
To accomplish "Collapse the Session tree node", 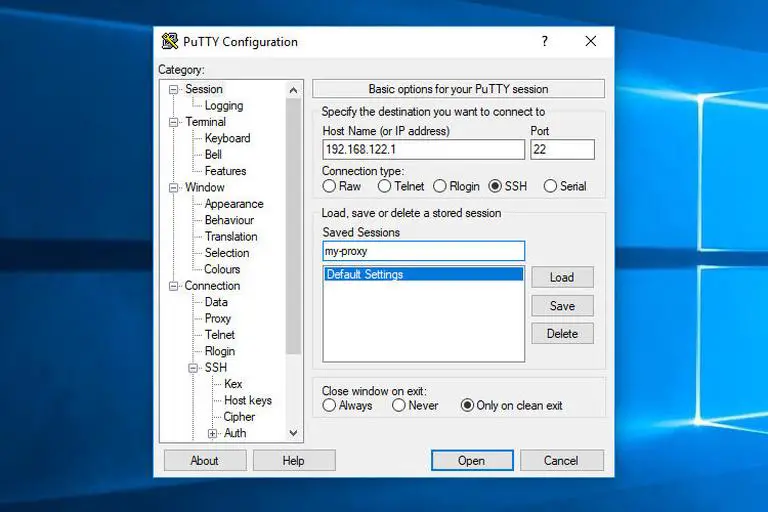I will pyautogui.click(x=173, y=90).
